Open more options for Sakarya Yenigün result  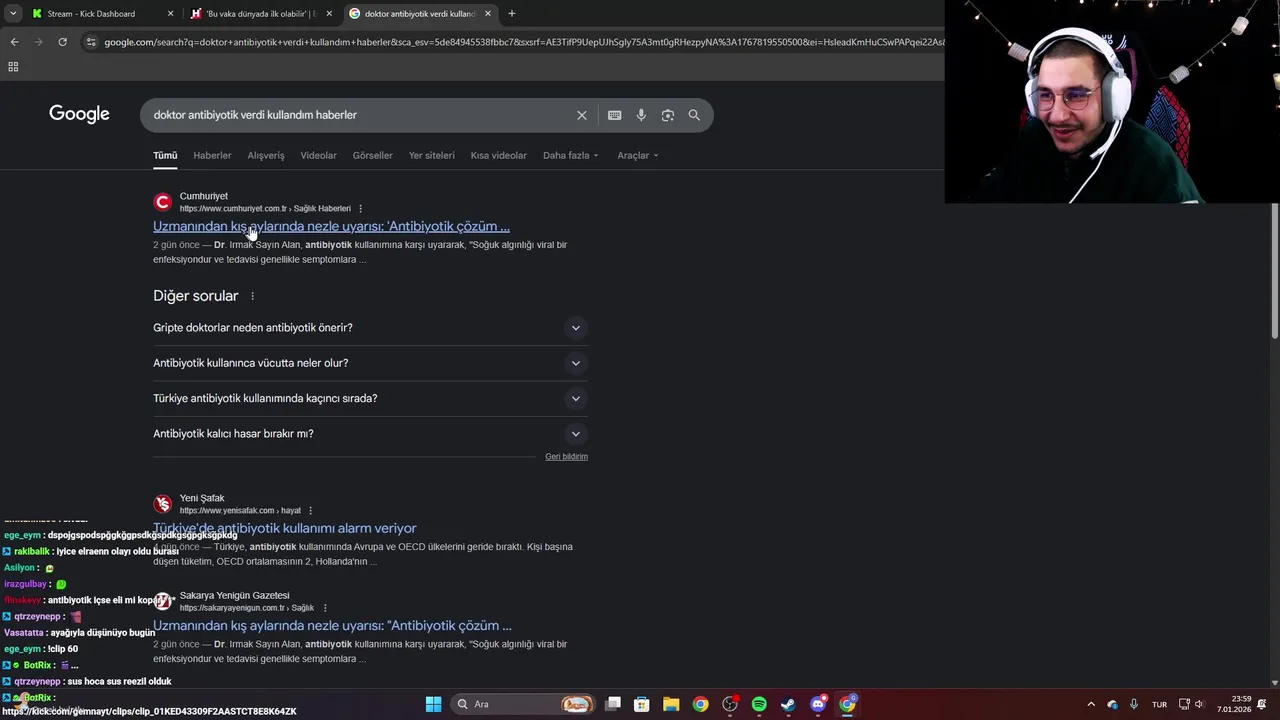point(325,608)
